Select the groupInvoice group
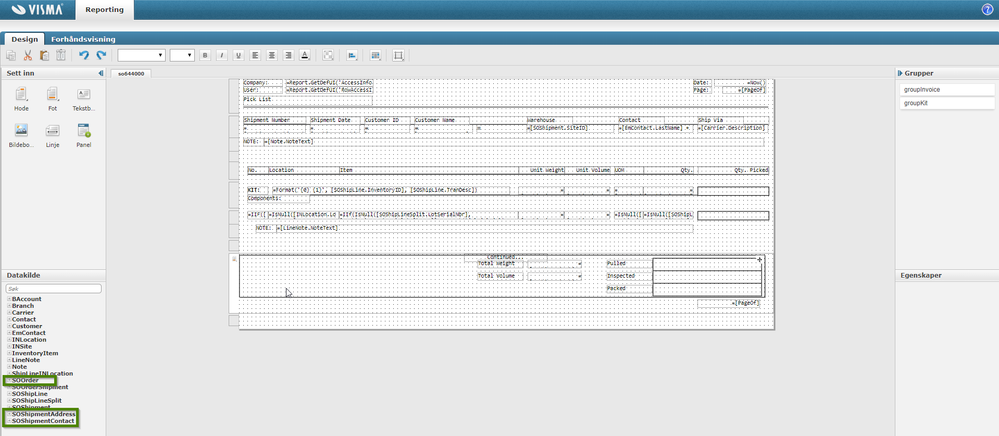This screenshot has height=436, width=999. [x=946, y=90]
